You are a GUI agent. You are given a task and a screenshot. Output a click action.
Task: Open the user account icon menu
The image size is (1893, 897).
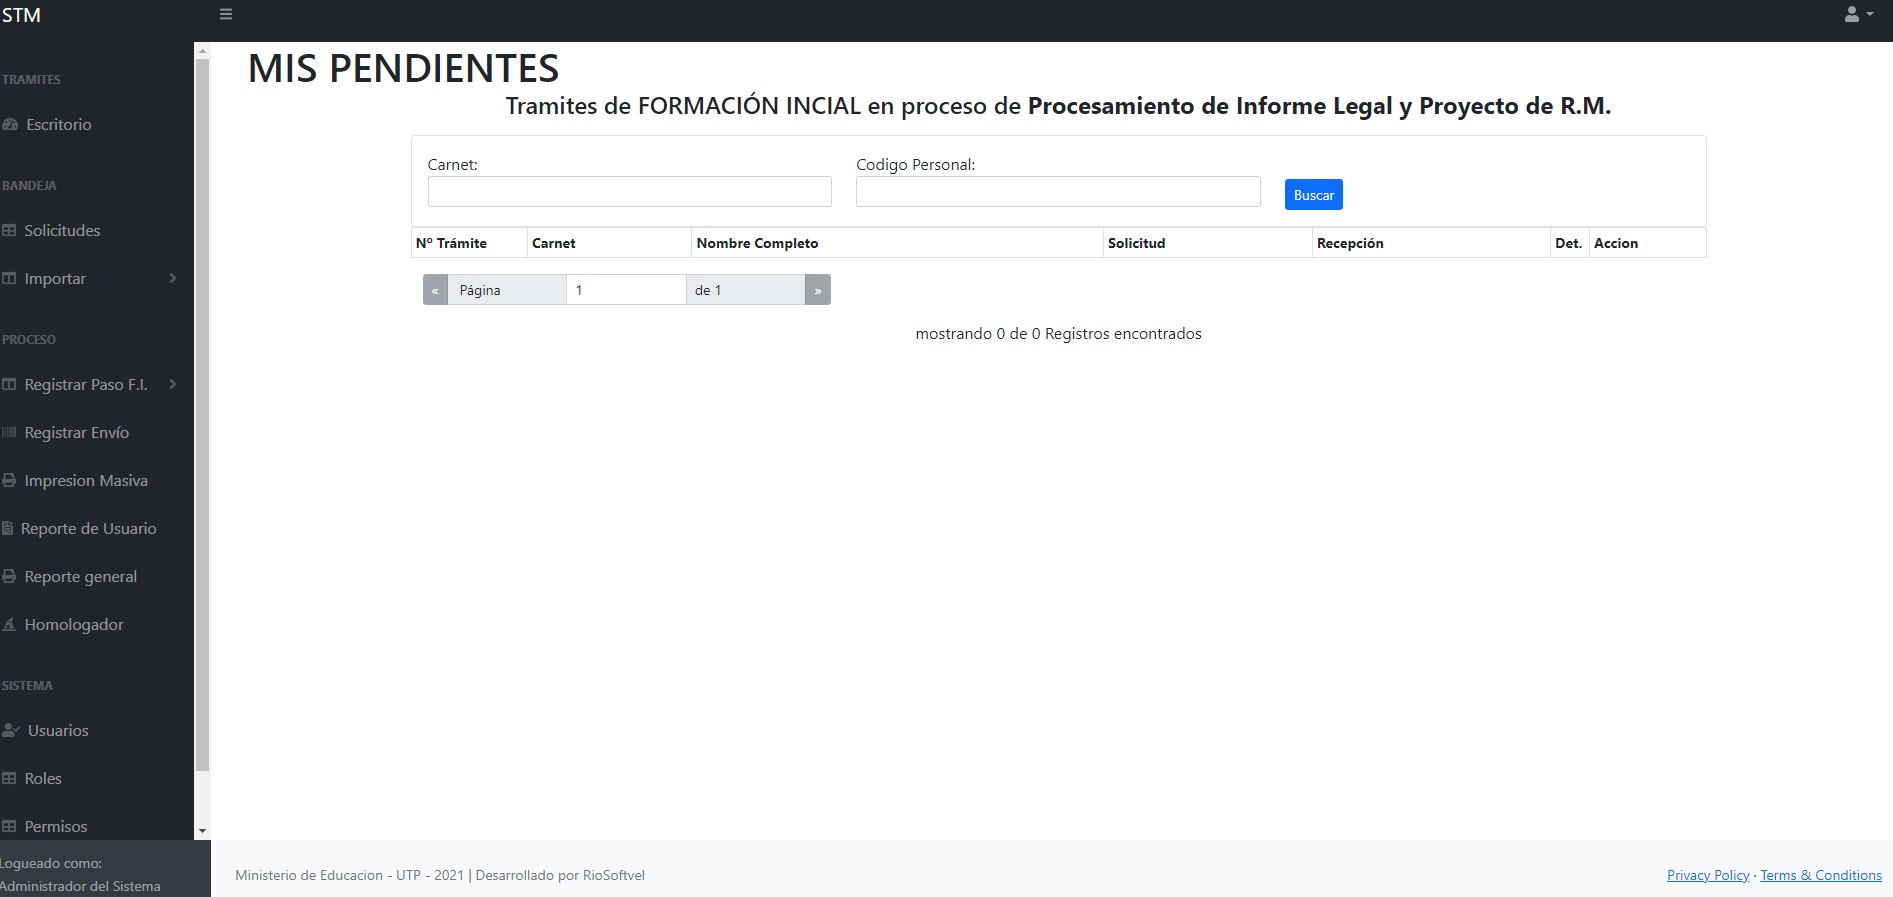click(1851, 15)
